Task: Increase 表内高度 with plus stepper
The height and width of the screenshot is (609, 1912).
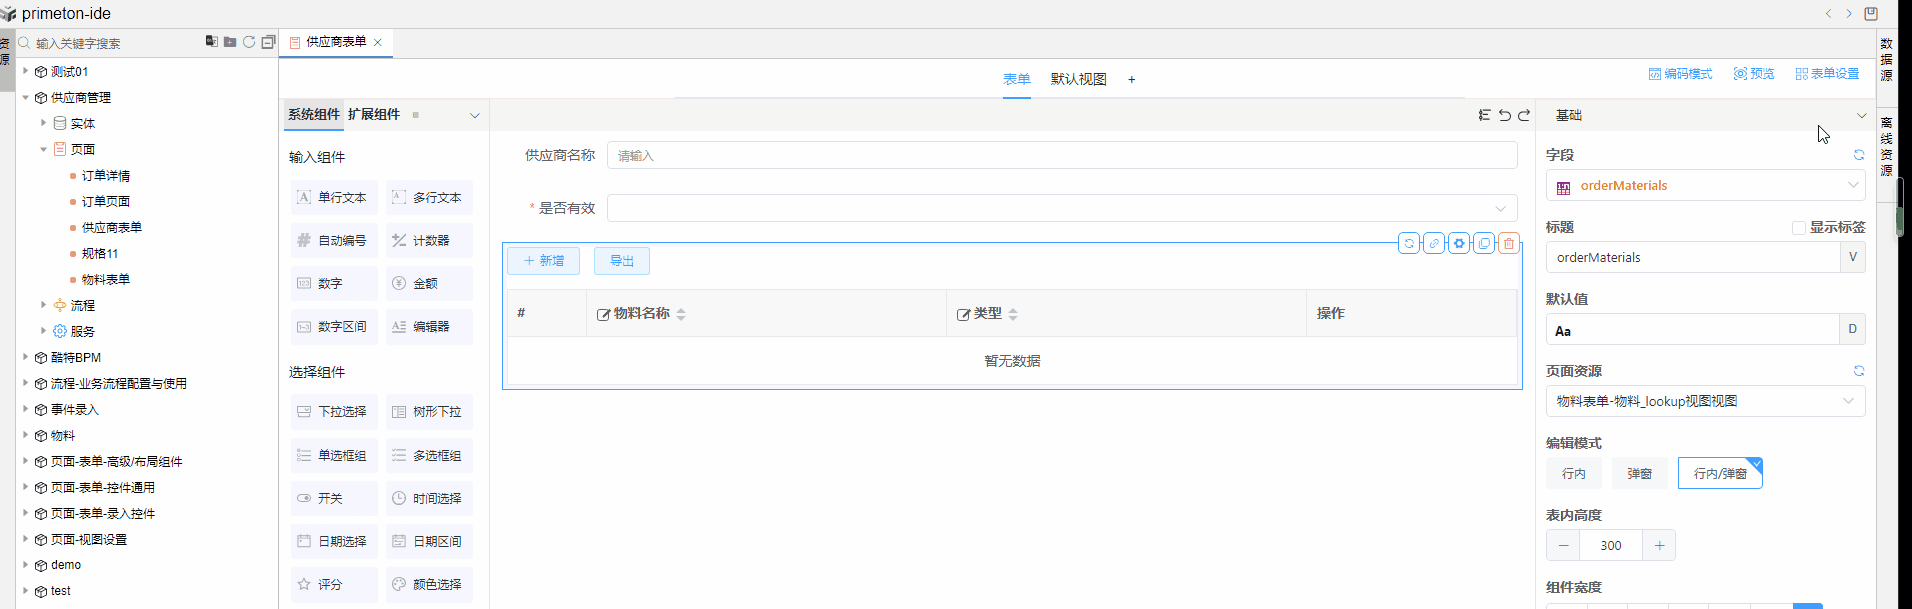Action: tap(1659, 546)
